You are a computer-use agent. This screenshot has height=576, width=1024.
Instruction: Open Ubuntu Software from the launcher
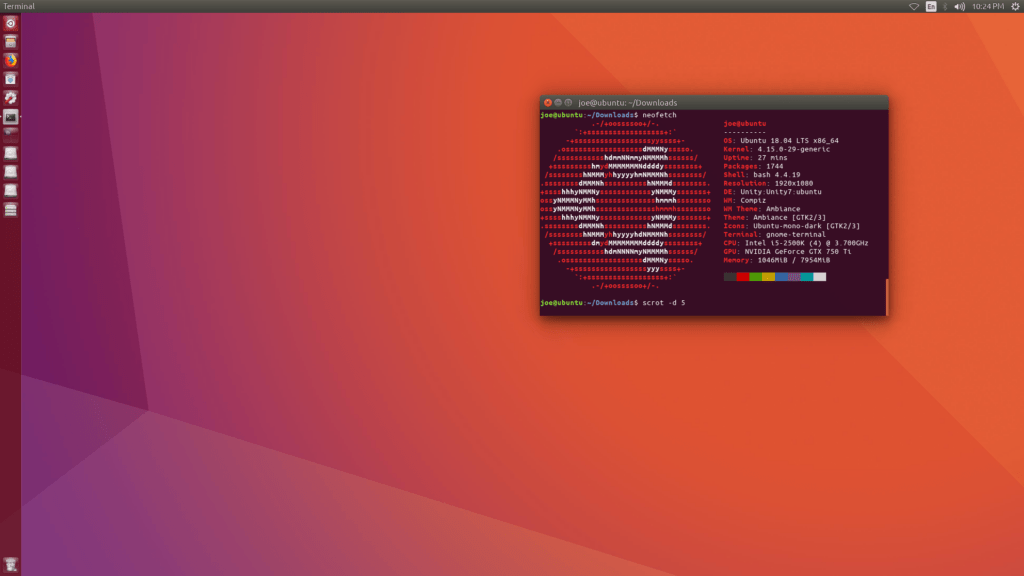click(x=10, y=79)
